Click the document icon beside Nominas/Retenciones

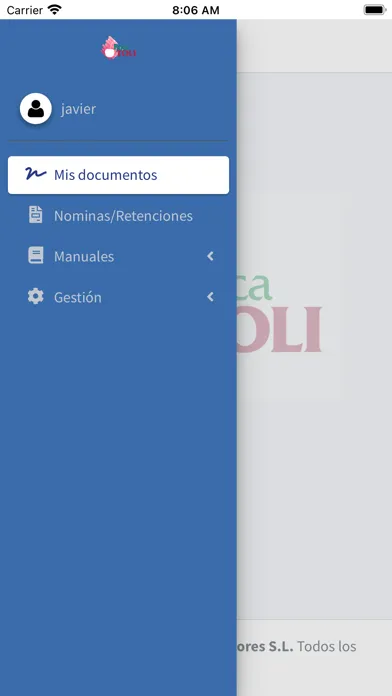pos(36,215)
